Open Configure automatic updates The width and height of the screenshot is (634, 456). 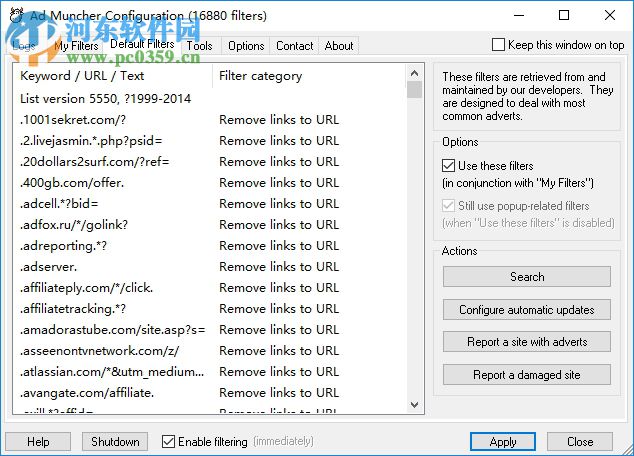pyautogui.click(x=527, y=310)
